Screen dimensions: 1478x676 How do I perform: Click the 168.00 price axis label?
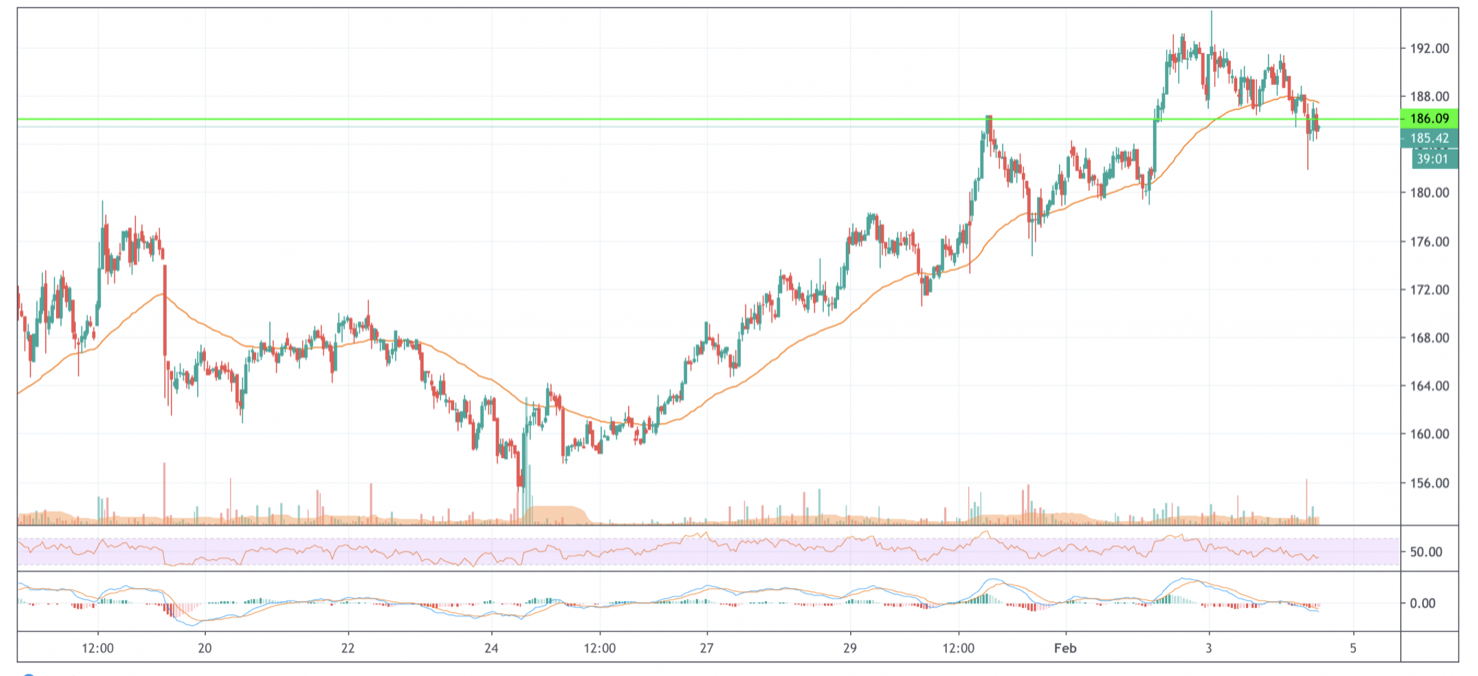click(x=1433, y=338)
